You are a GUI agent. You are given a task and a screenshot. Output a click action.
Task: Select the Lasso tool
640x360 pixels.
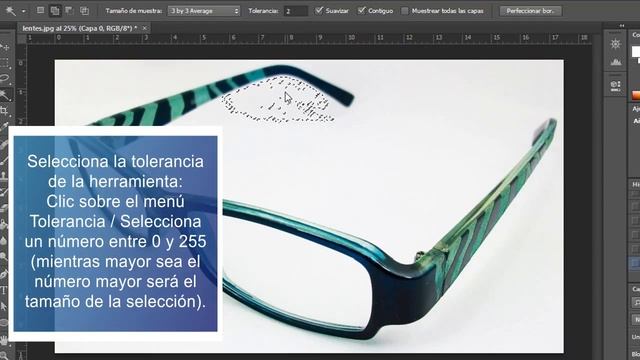[4, 78]
